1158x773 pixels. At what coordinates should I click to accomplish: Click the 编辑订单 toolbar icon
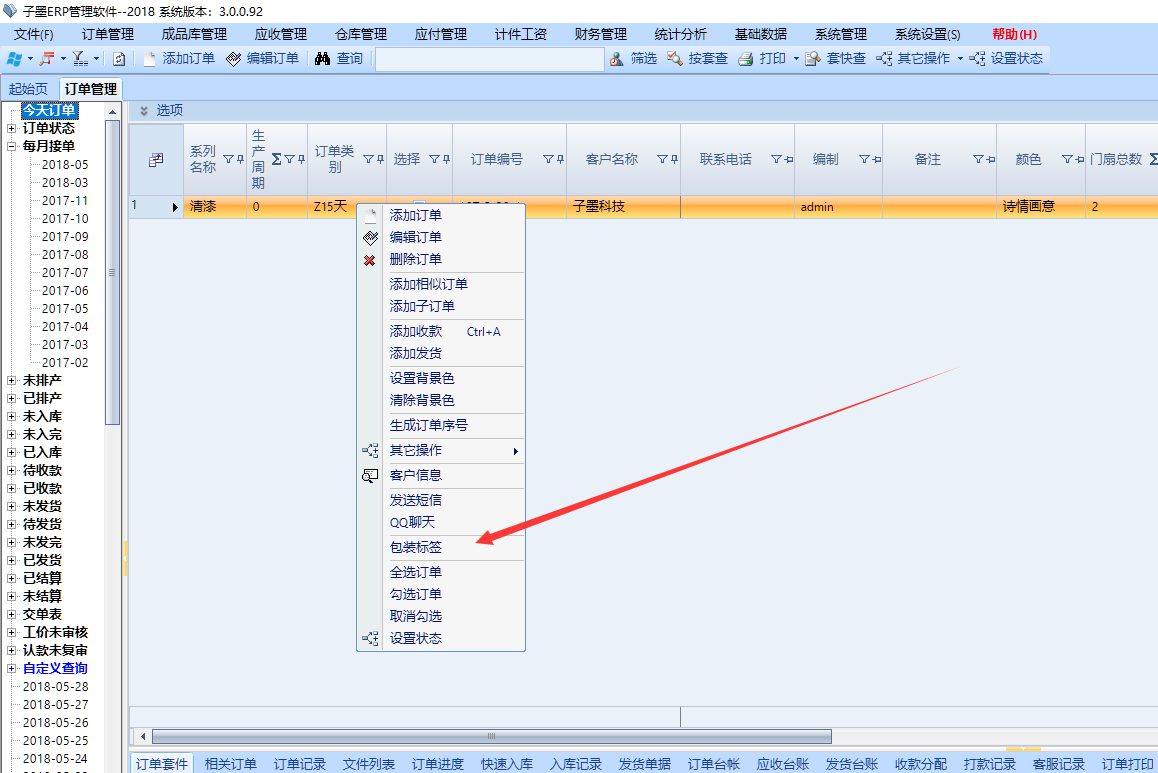tap(234, 59)
